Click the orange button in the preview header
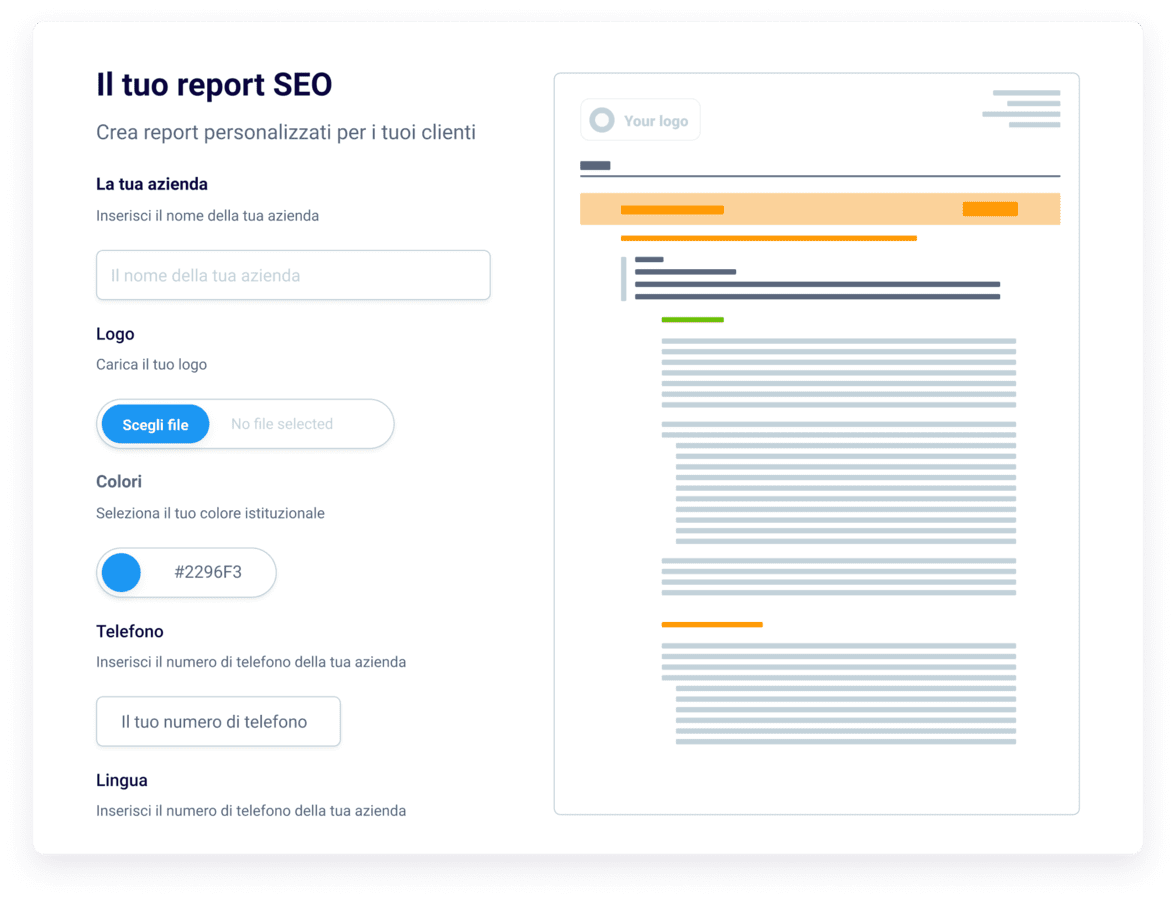Image resolution: width=1176 pixels, height=900 pixels. [x=989, y=209]
